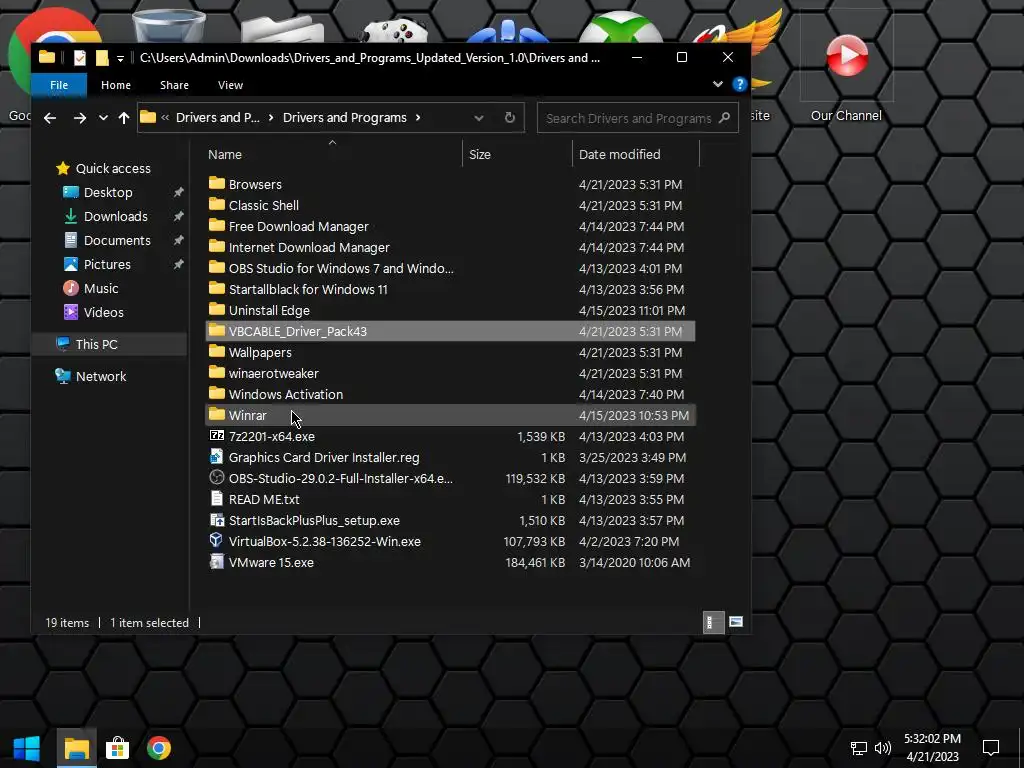Image resolution: width=1024 pixels, height=768 pixels.
Task: Click the Drivers and Programs breadcrumb
Action: coord(345,118)
